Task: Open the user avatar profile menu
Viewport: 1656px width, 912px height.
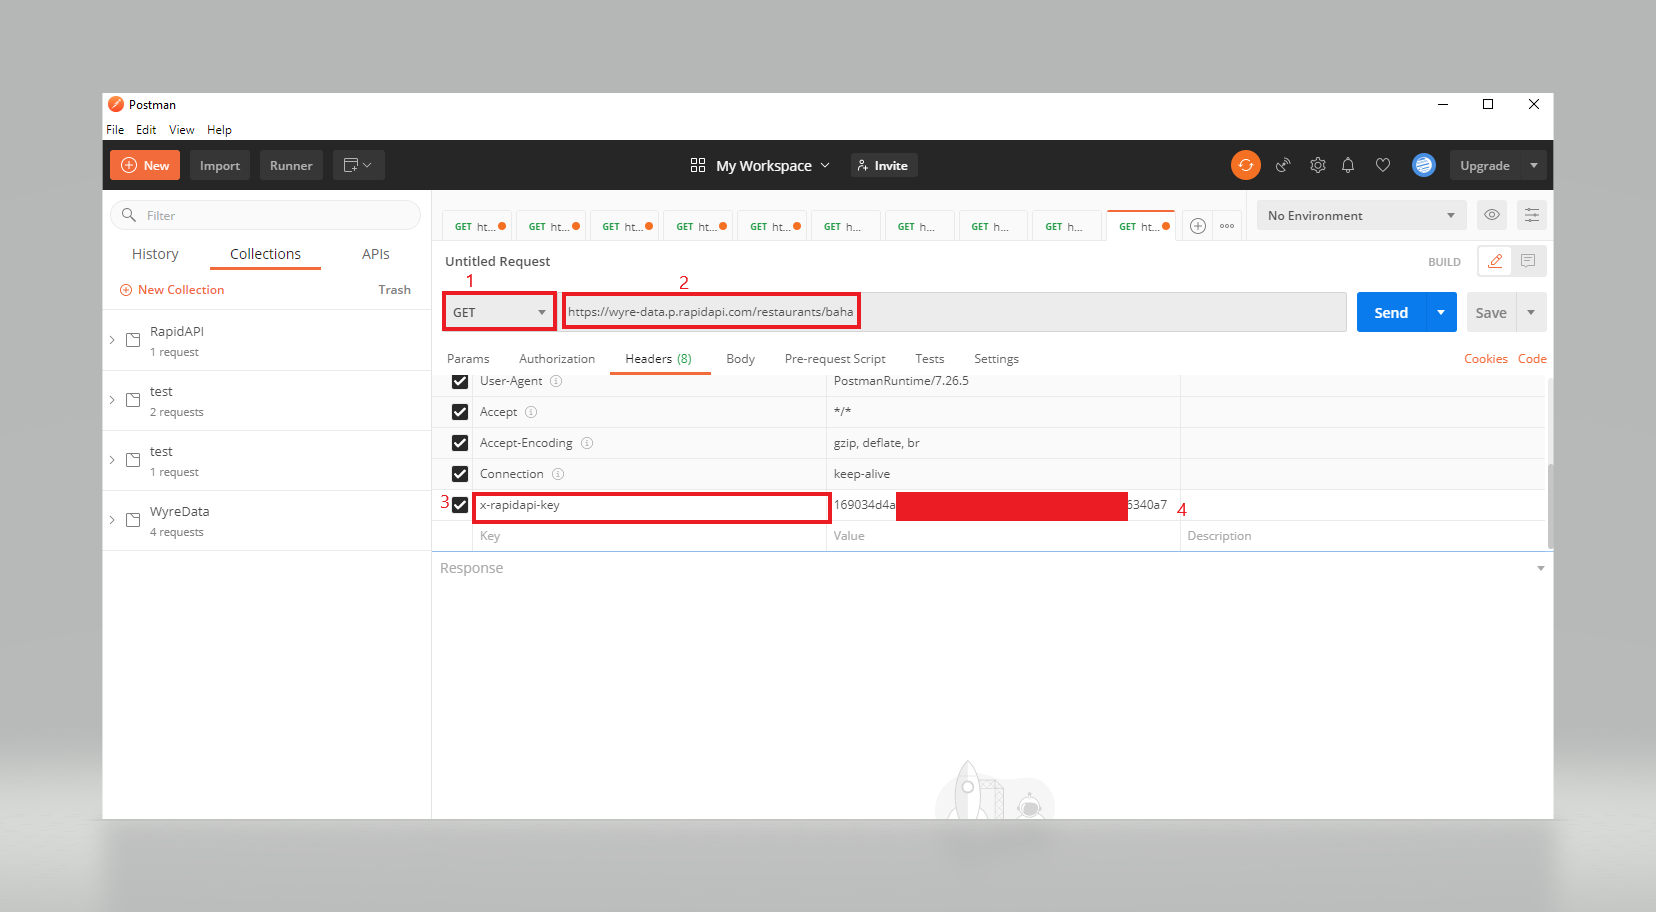Action: 1423,165
